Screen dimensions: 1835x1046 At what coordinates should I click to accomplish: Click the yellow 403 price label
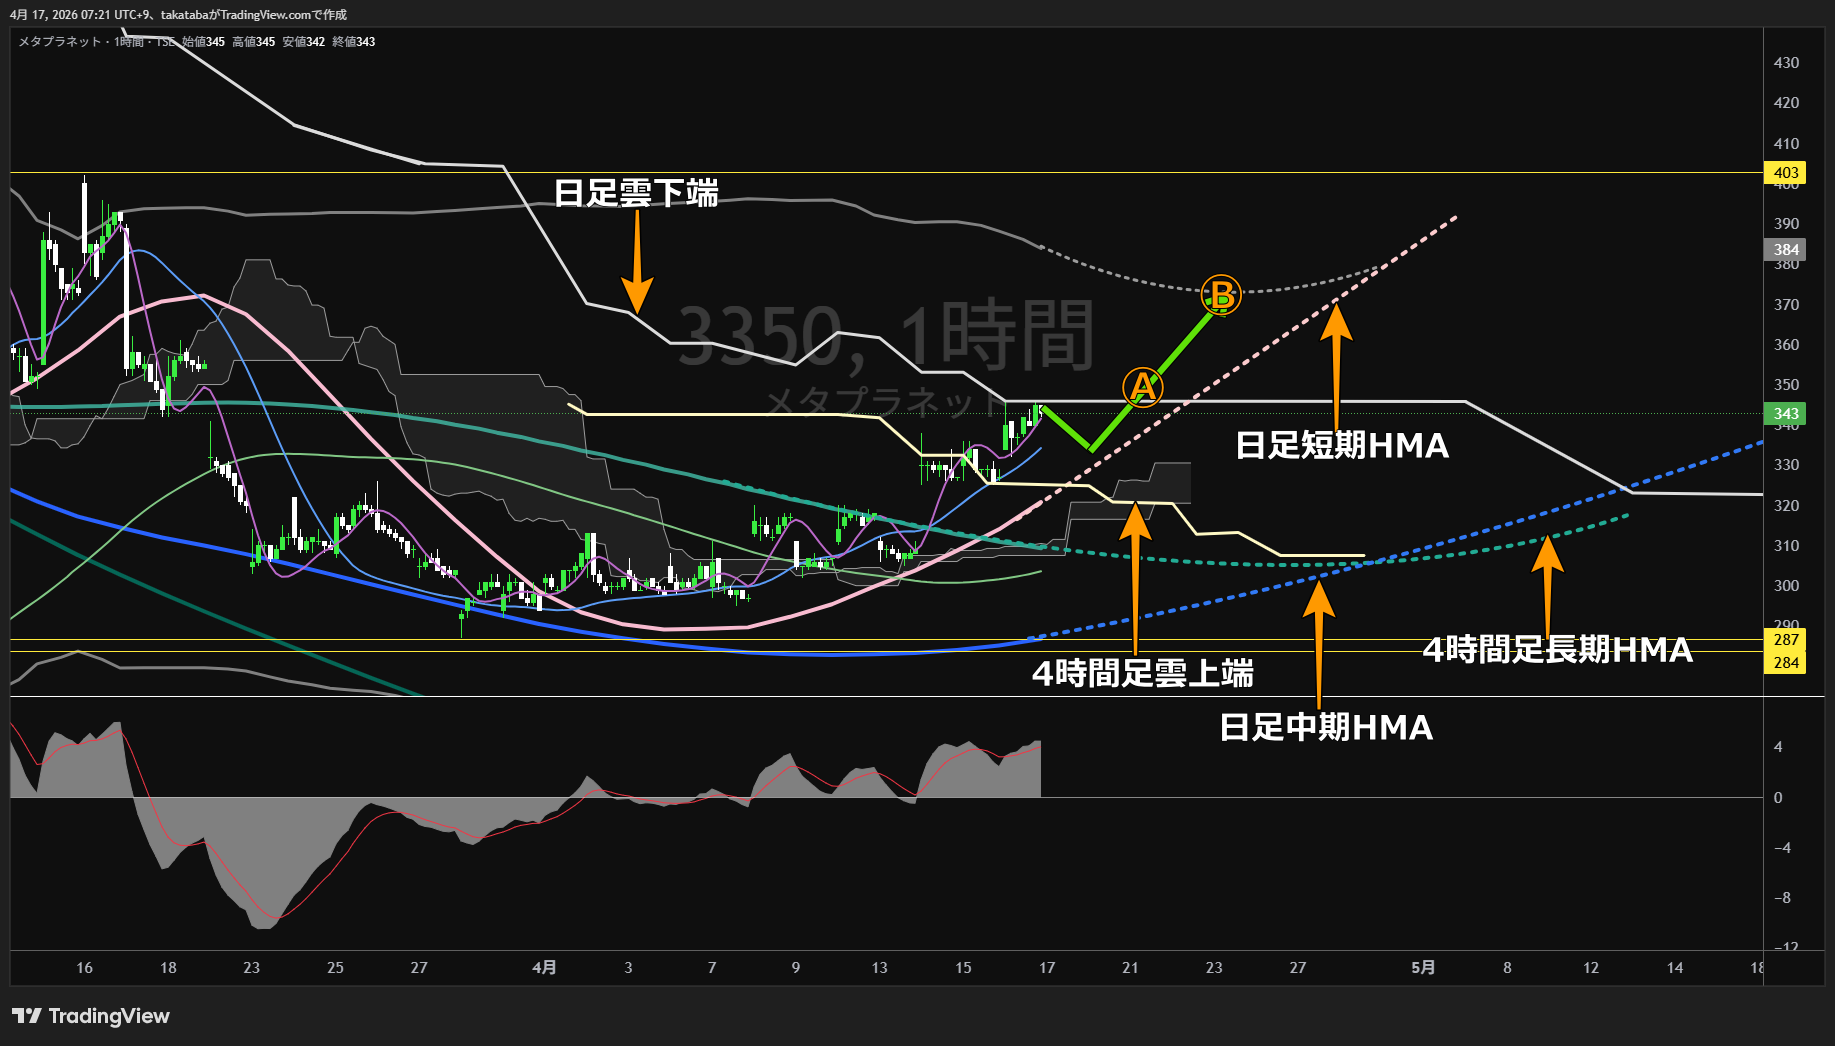click(1785, 173)
